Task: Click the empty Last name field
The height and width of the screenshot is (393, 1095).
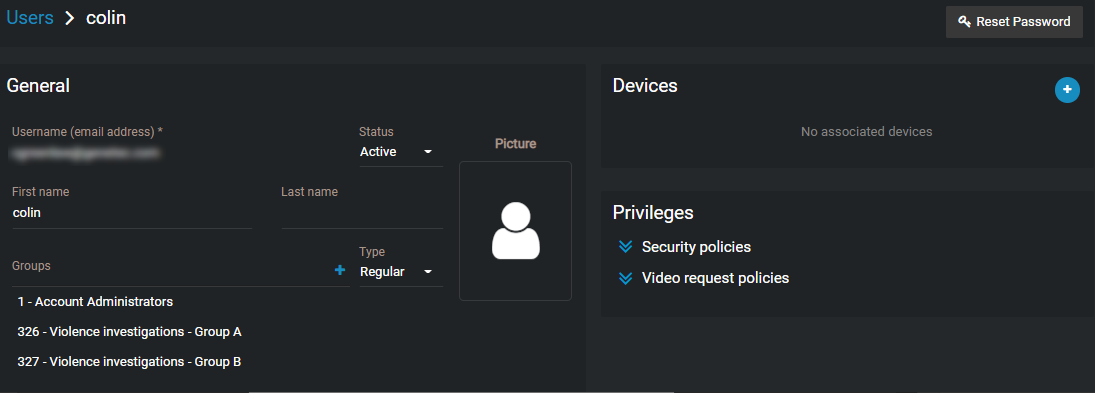Action: coord(362,214)
